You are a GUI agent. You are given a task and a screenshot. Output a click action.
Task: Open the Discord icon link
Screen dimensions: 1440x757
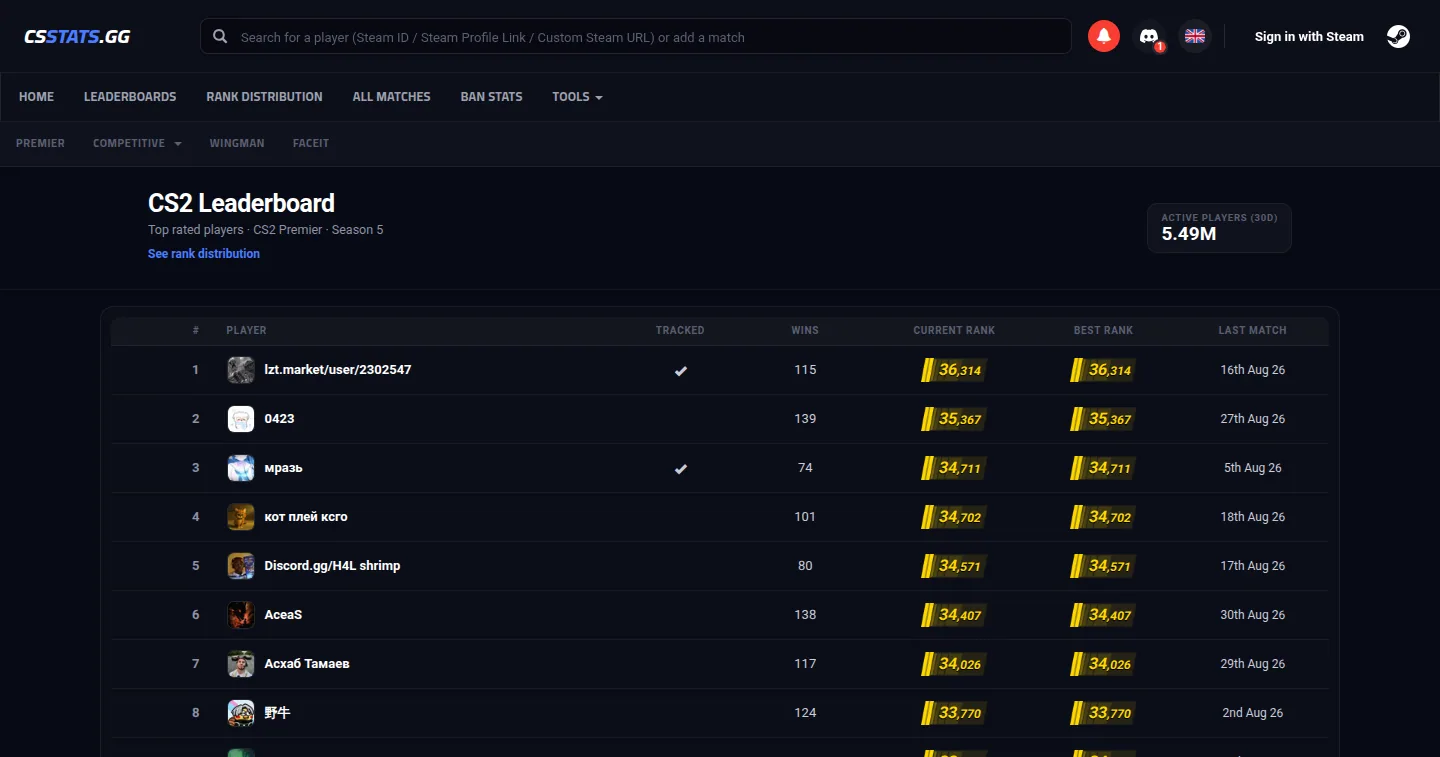pos(1149,36)
